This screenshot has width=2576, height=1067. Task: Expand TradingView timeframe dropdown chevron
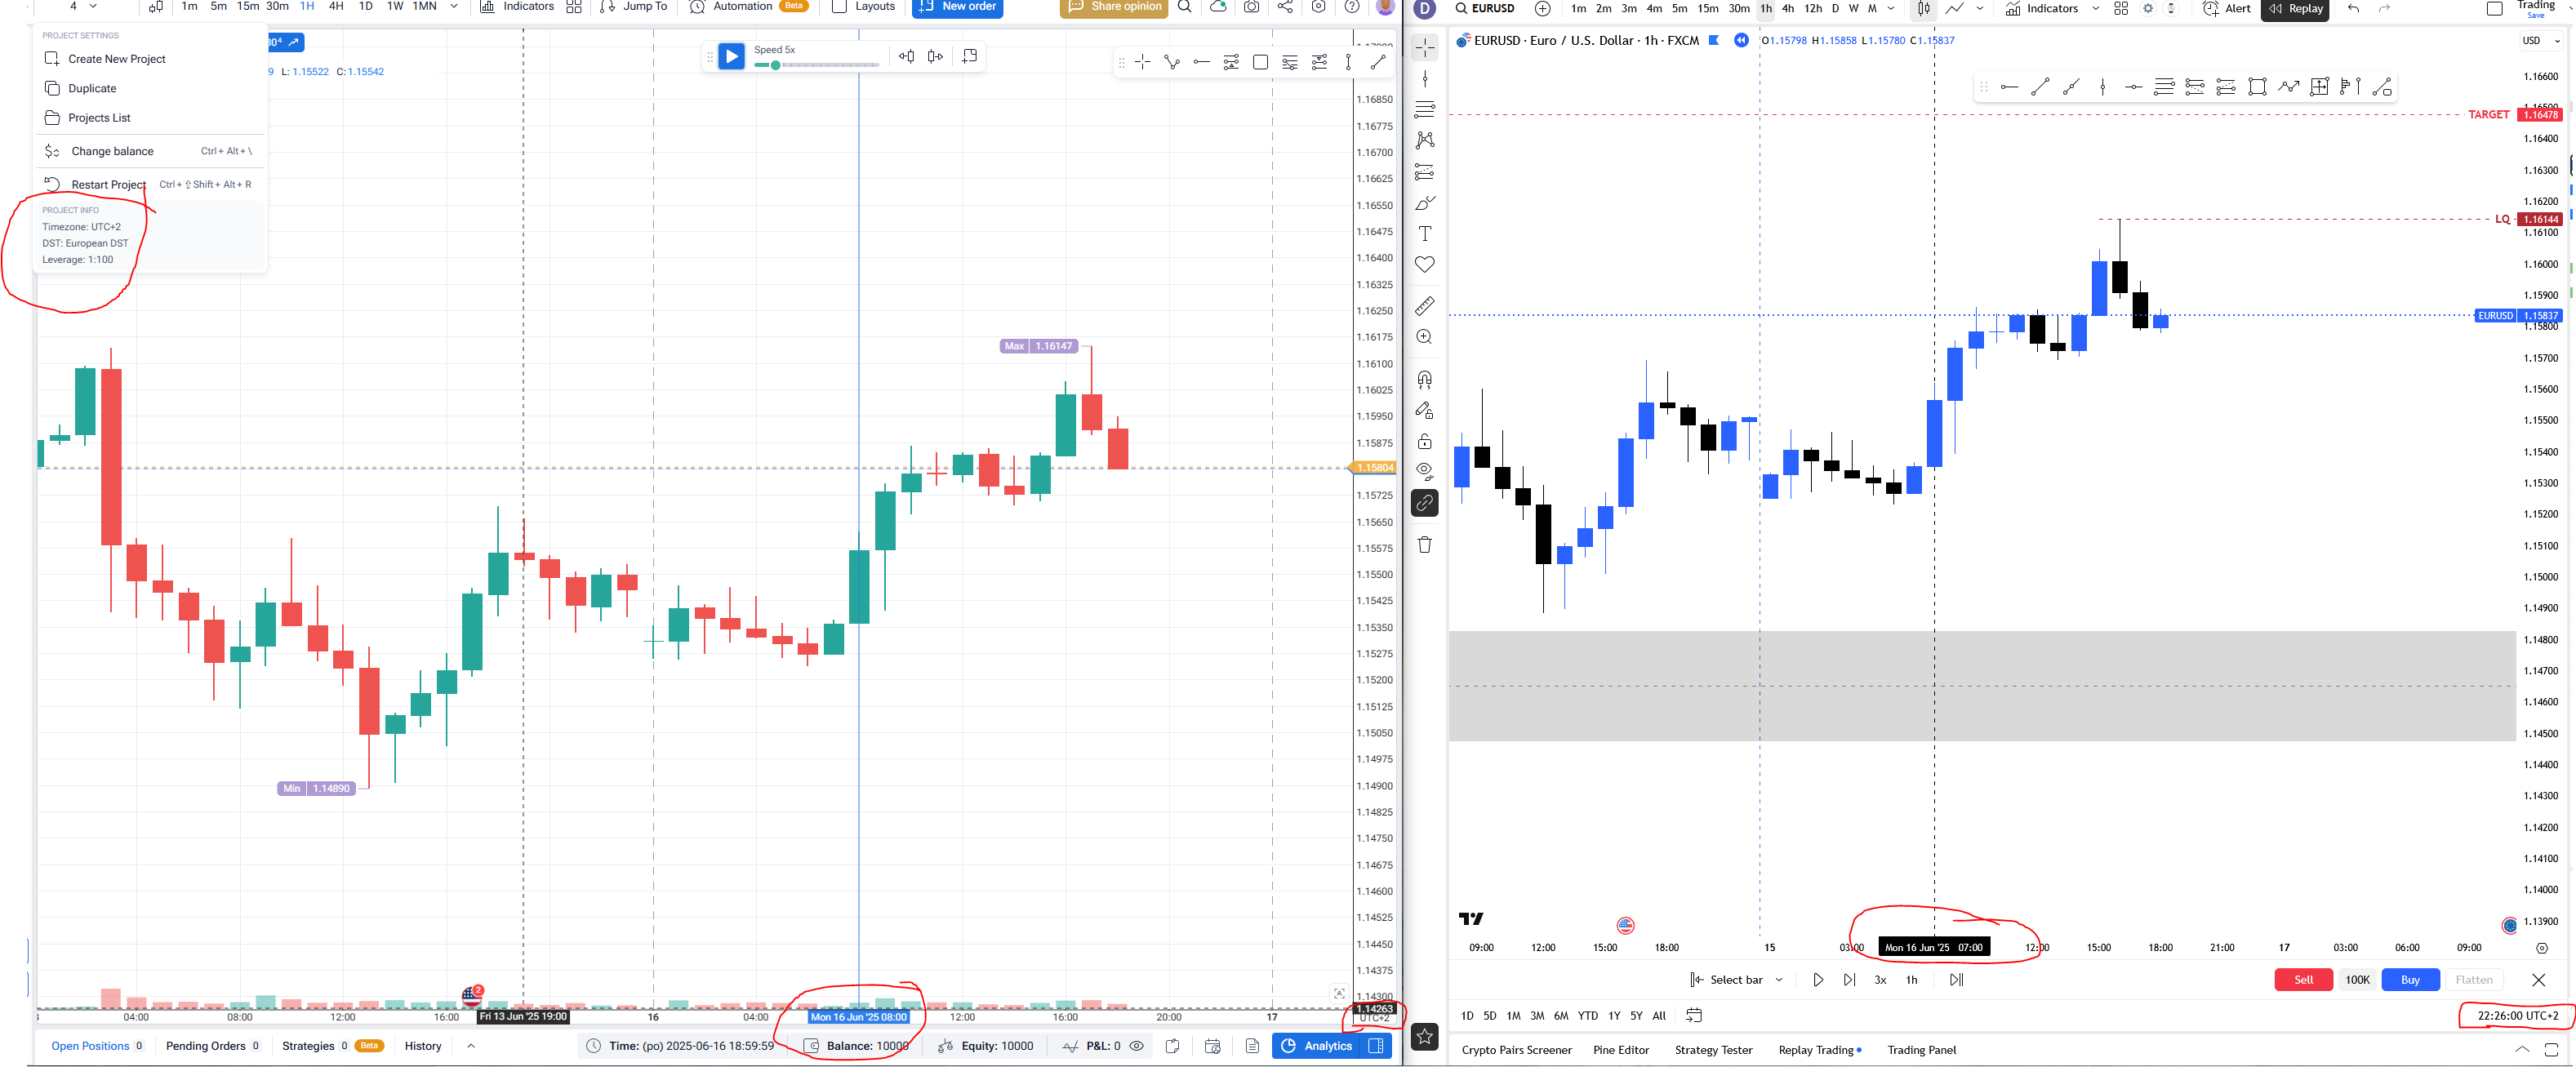pos(1891,8)
